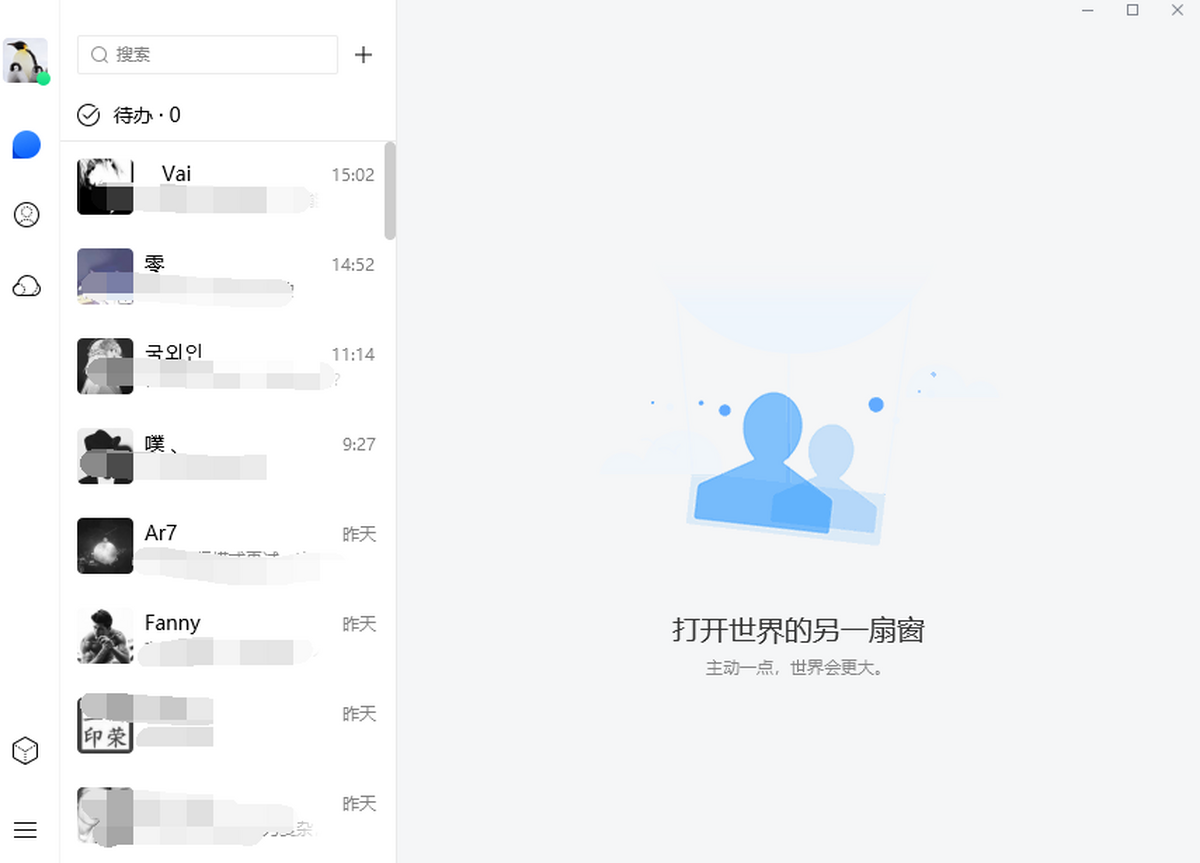Maximize the application window
This screenshot has height=863, width=1200.
pyautogui.click(x=1132, y=10)
